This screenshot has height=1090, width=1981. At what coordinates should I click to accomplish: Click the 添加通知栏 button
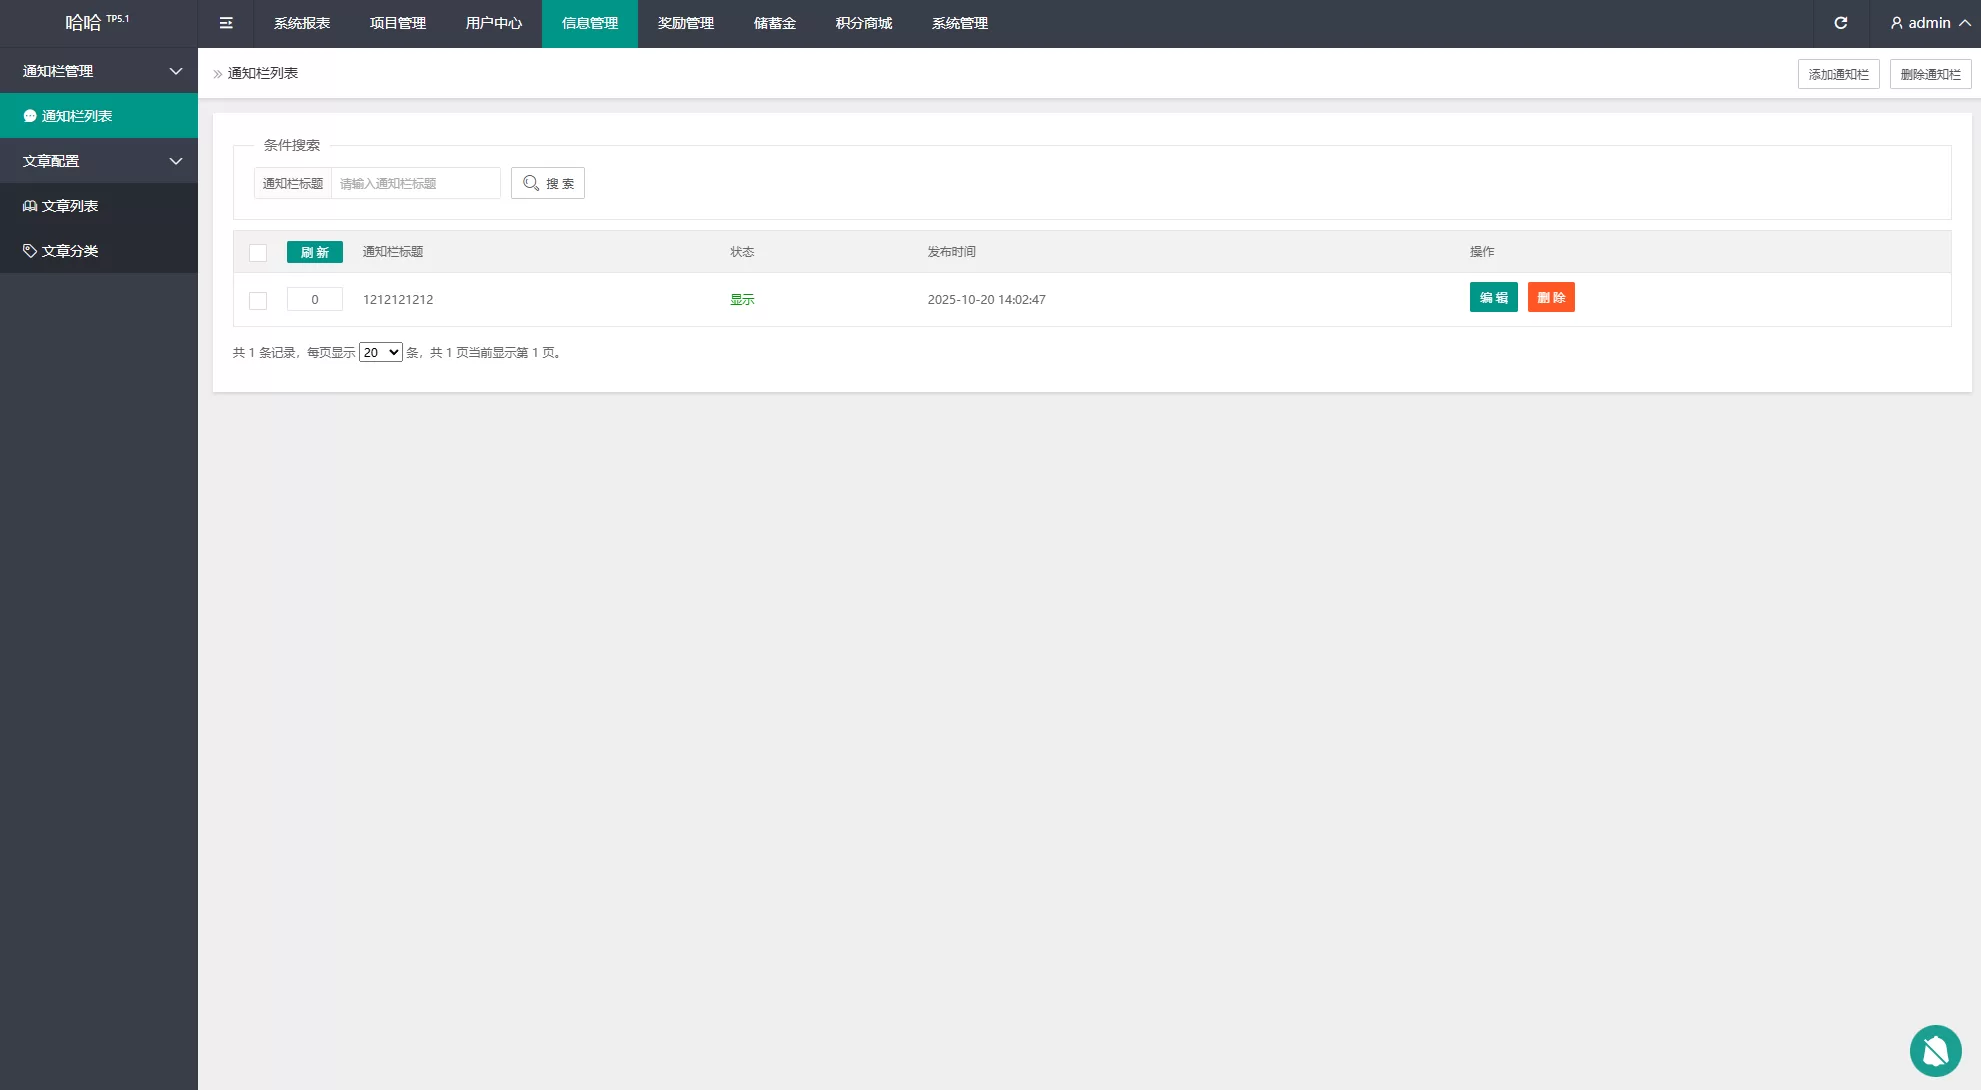point(1838,74)
